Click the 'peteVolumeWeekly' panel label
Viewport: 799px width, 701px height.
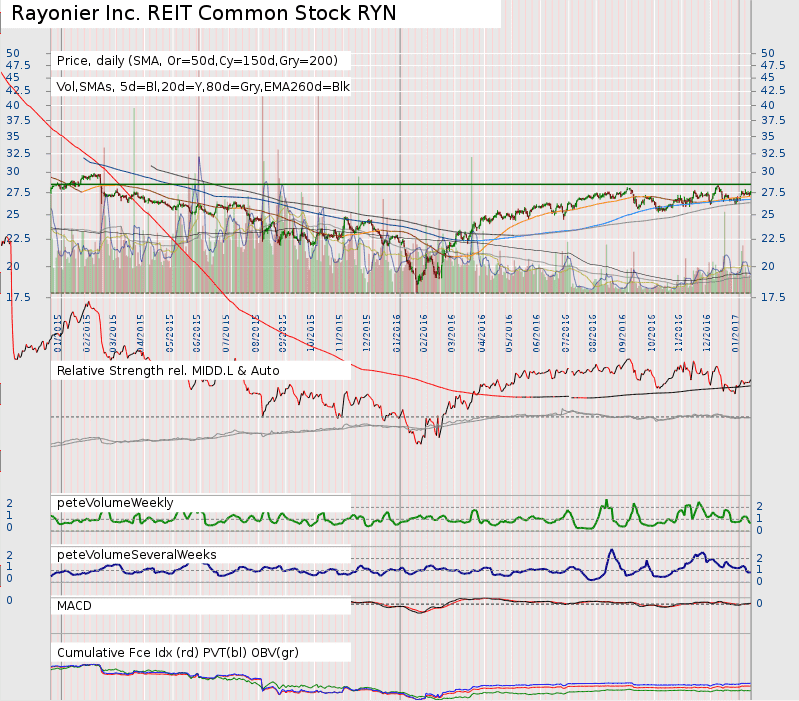(115, 503)
